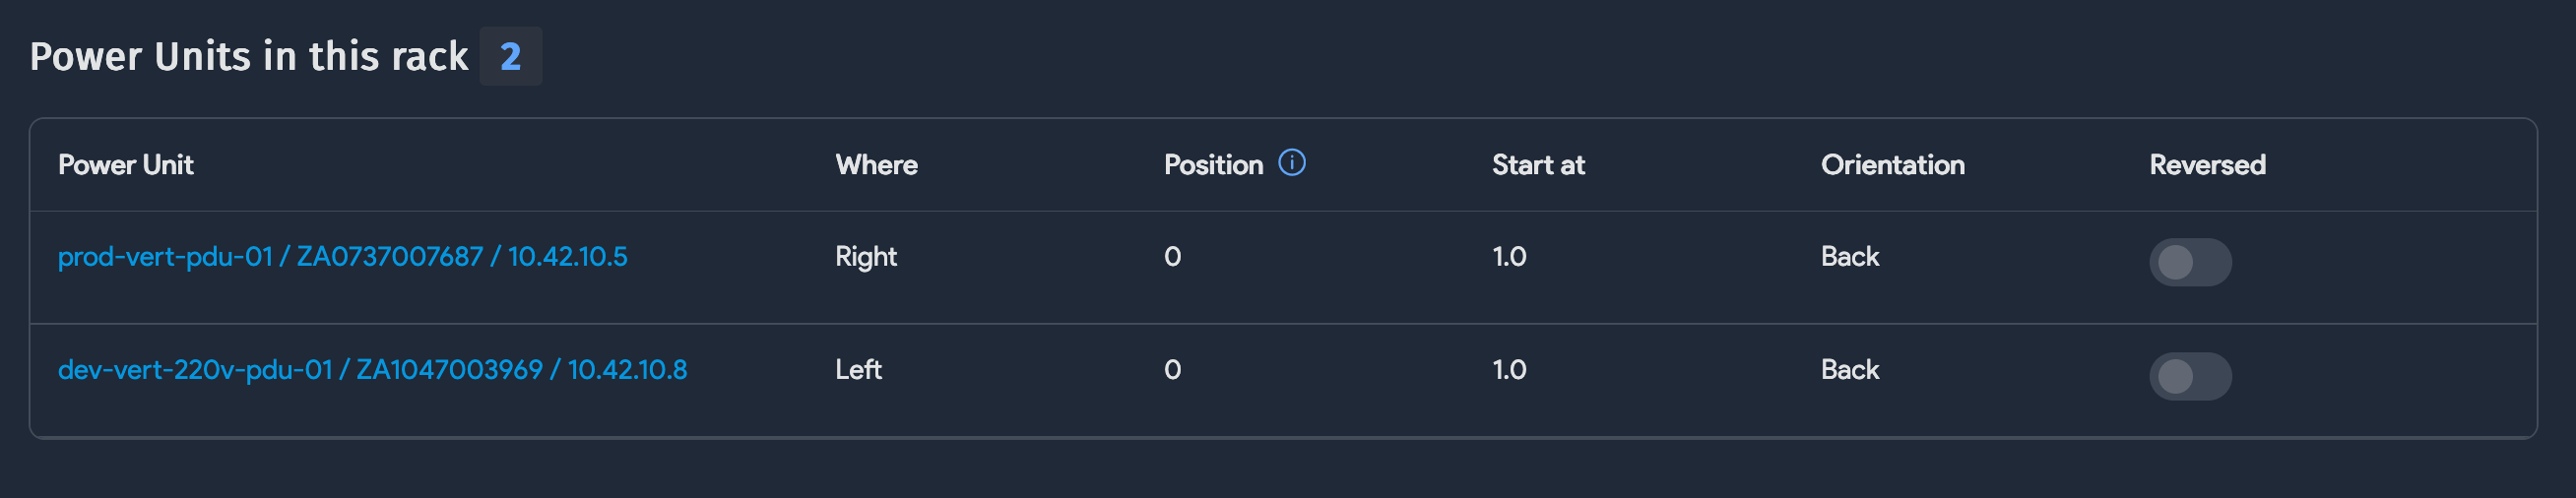Click the Power Units in this rack heading

[249, 57]
